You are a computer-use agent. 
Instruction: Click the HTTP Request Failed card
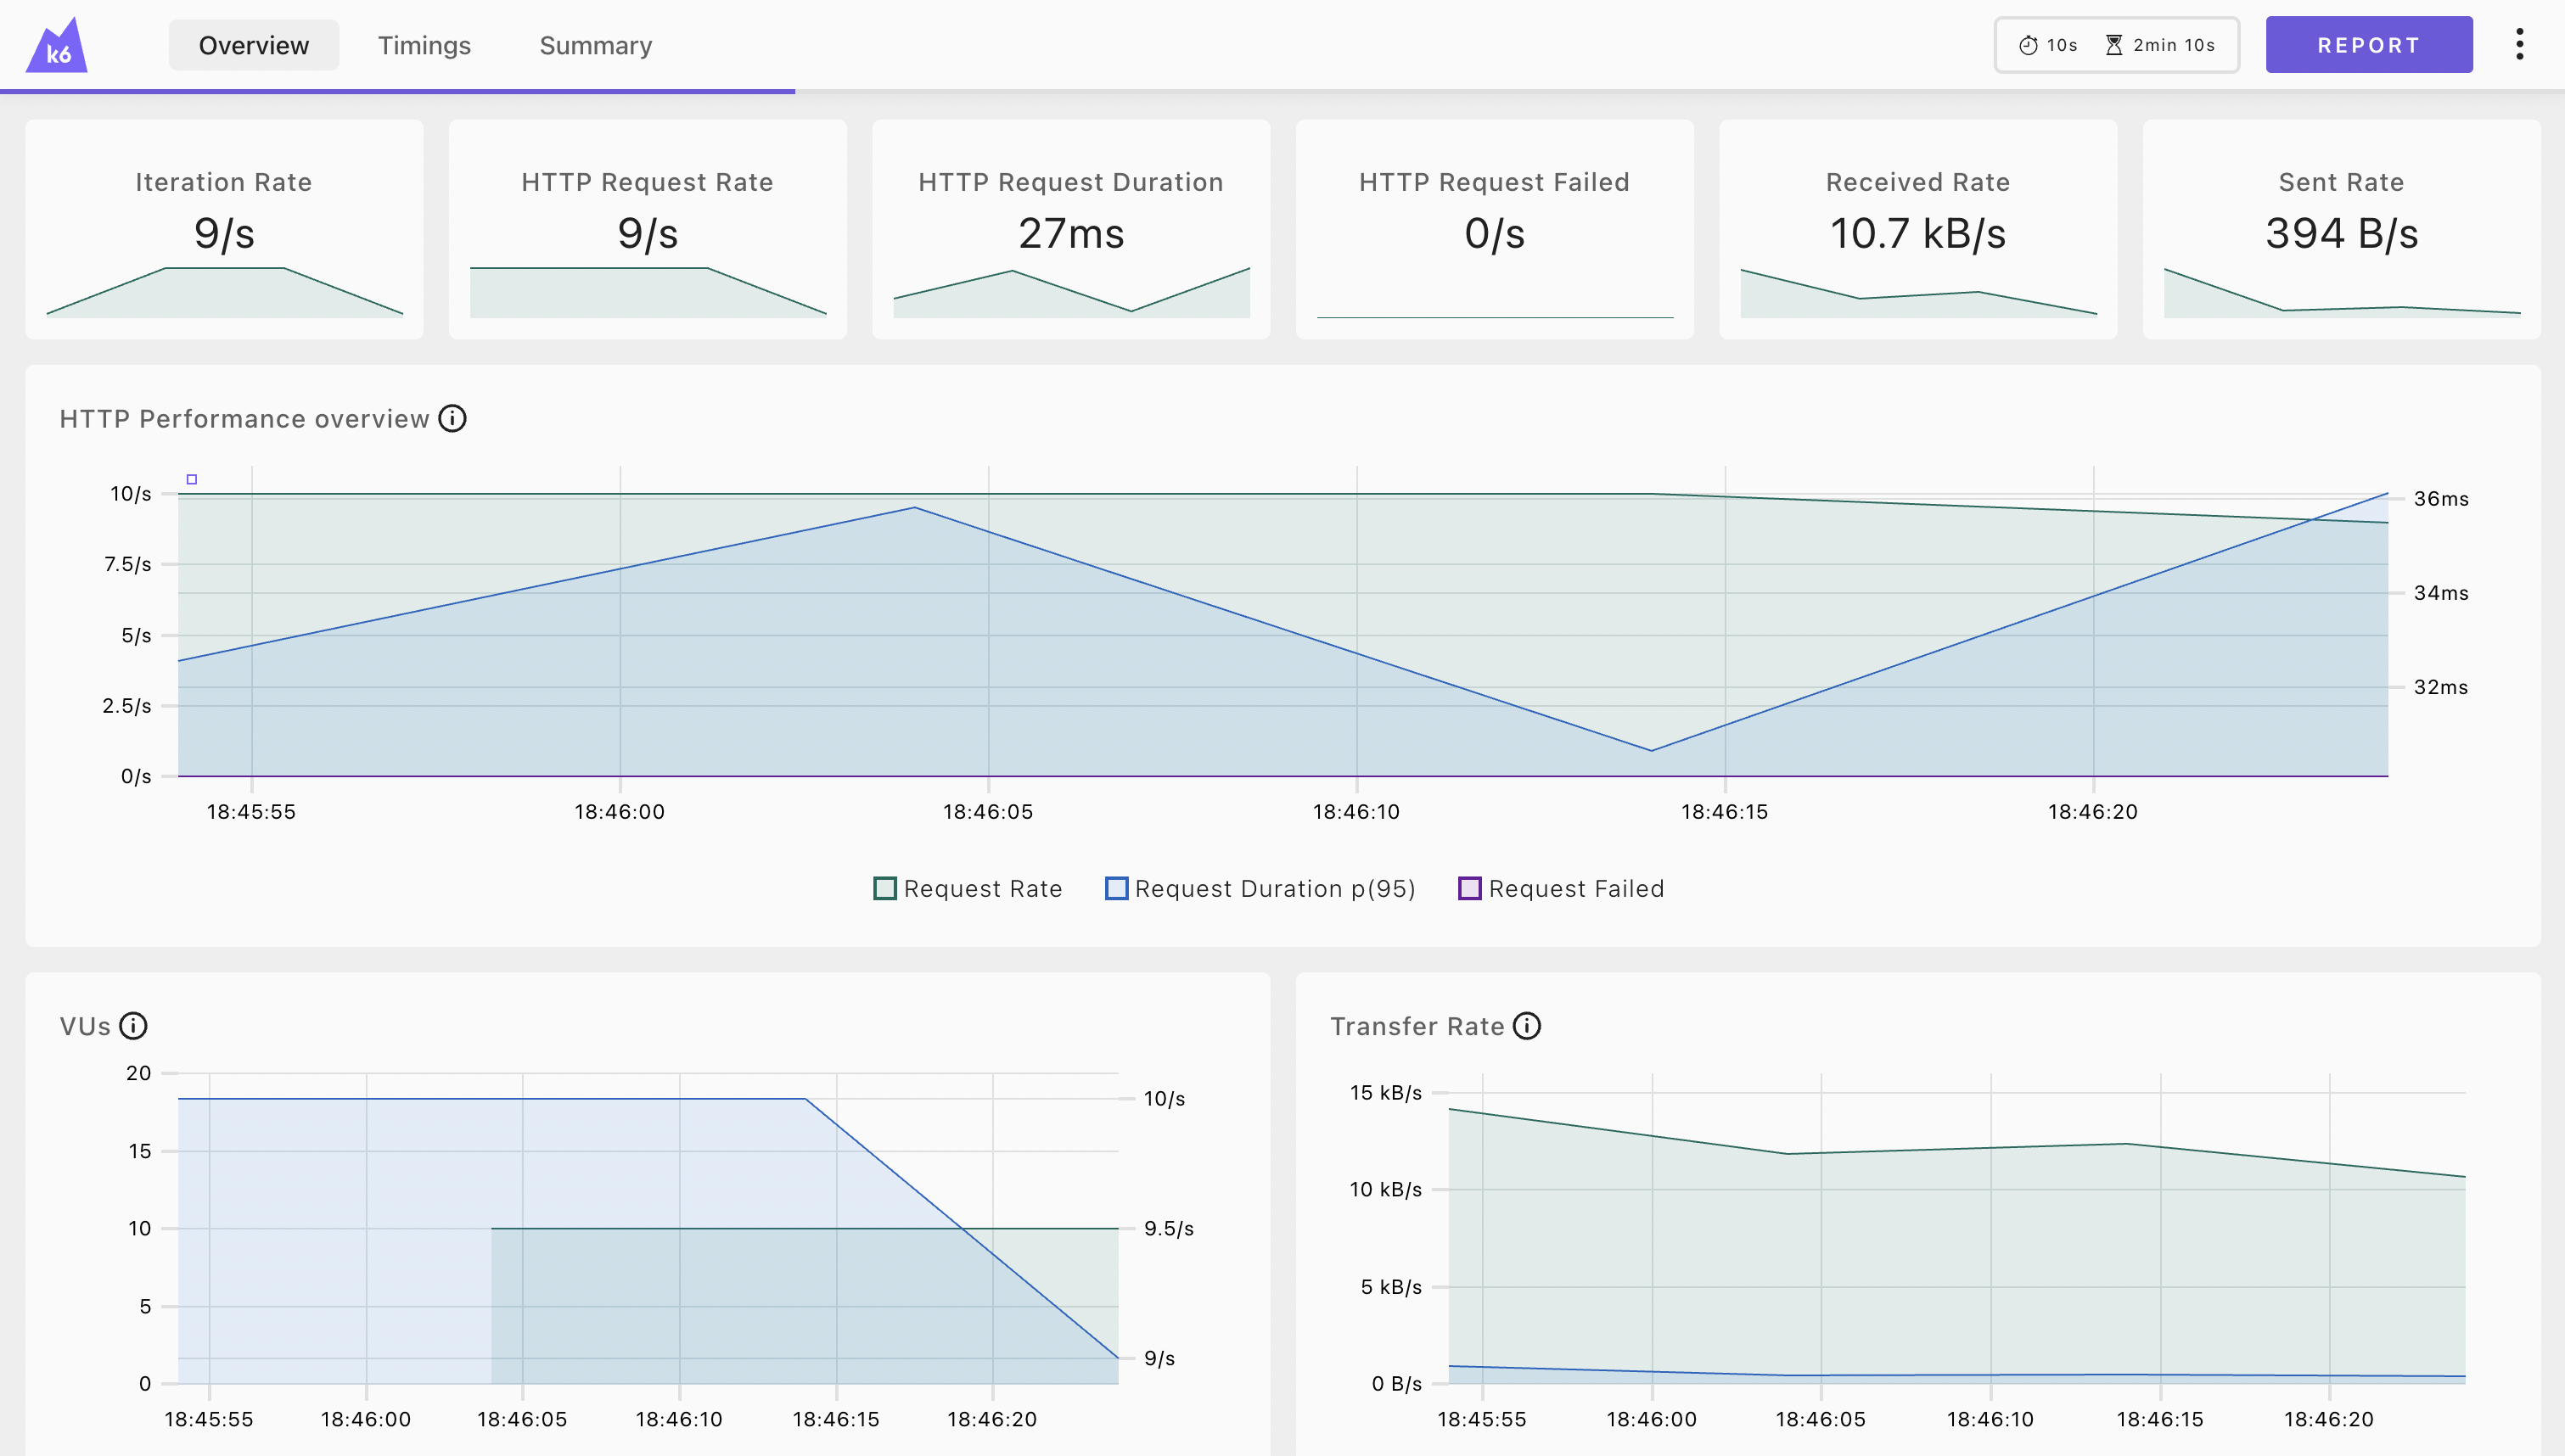click(x=1494, y=230)
